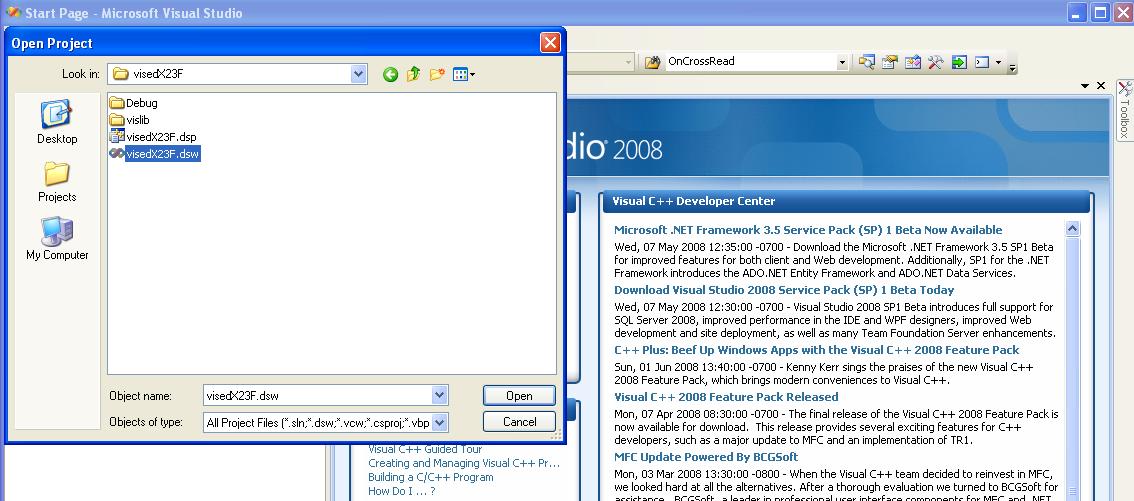Open the Start Page window position dropdown arrow
This screenshot has width=1134, height=501.
pos(1085,86)
